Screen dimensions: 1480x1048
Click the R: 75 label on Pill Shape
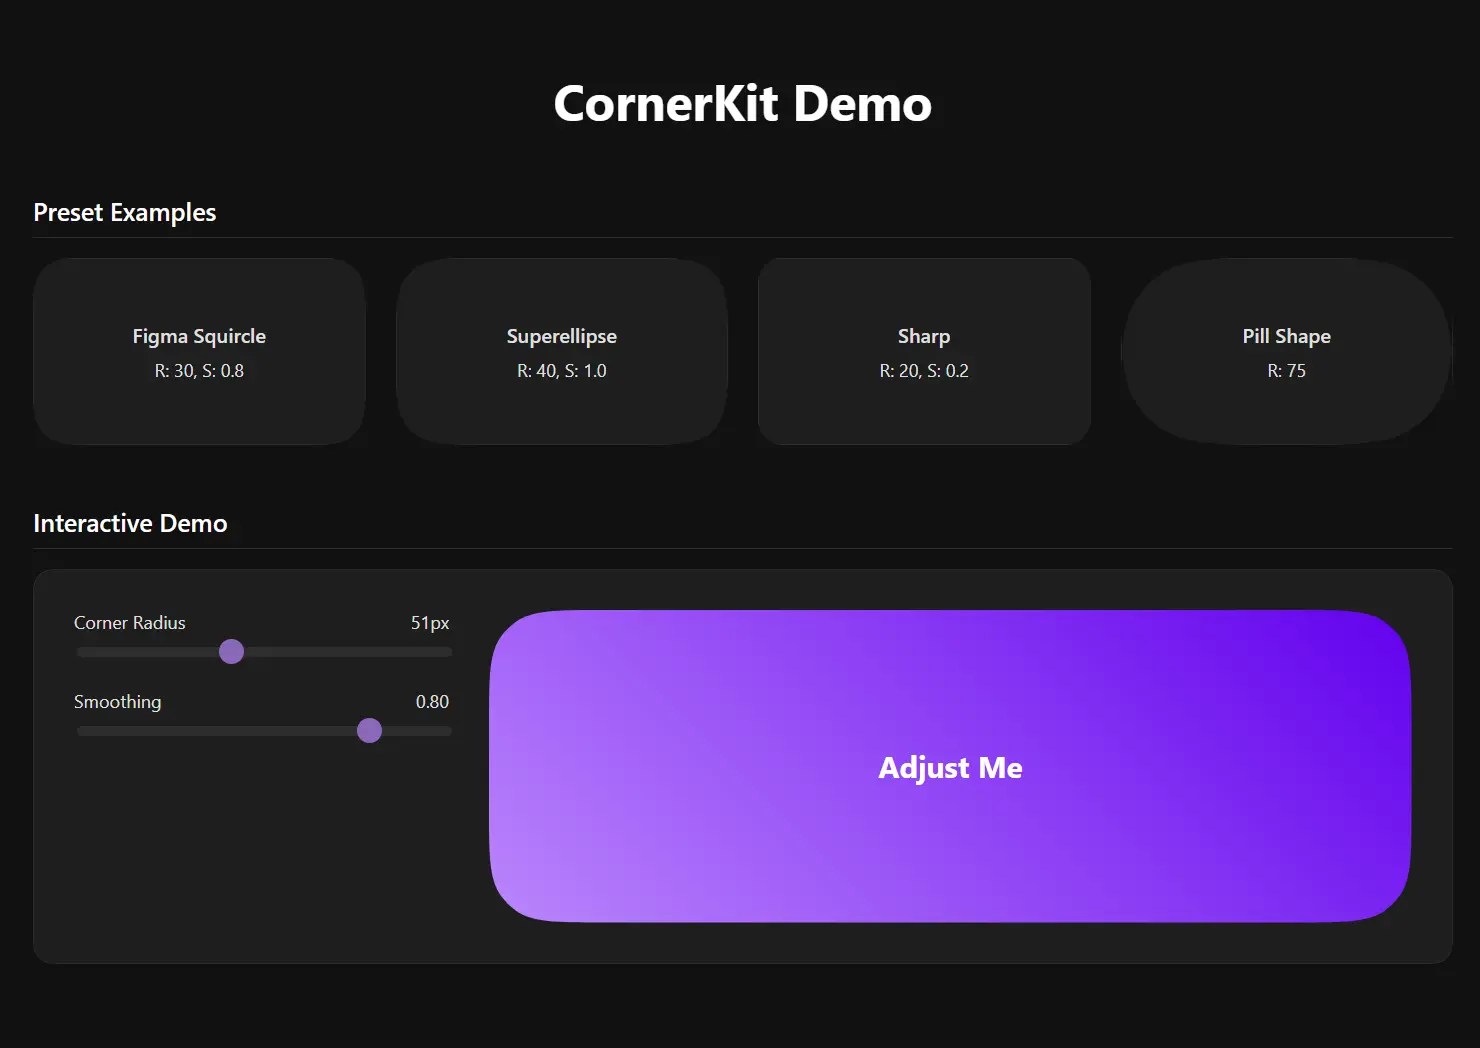[x=1286, y=370]
